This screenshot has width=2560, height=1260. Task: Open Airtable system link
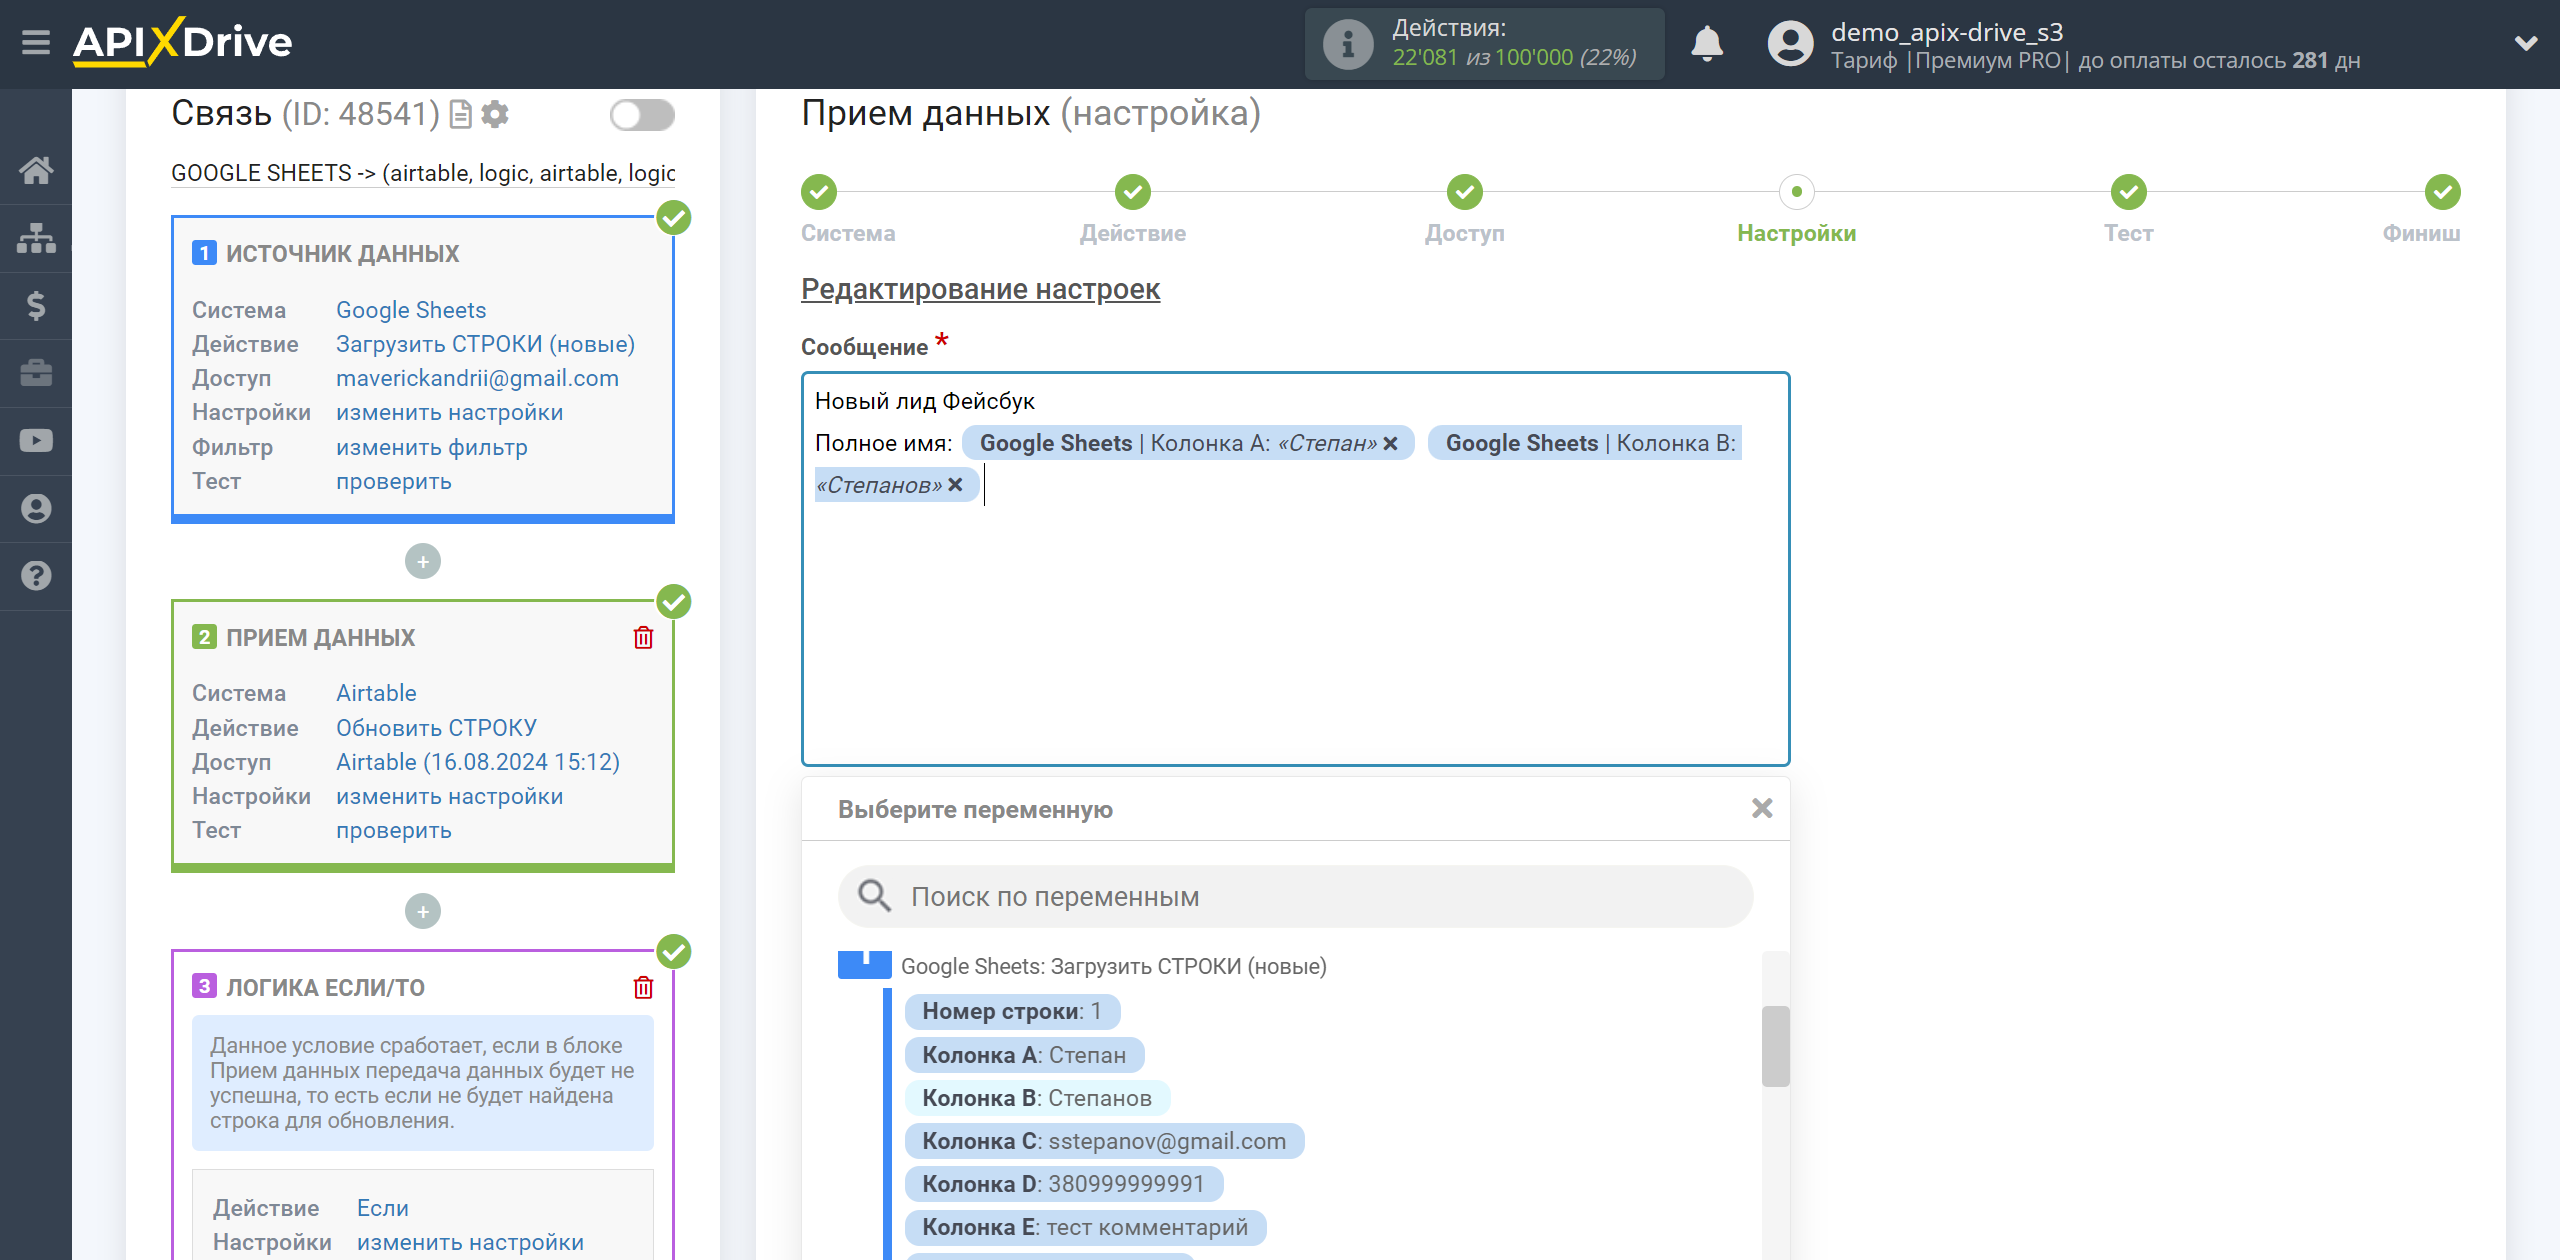point(376,693)
